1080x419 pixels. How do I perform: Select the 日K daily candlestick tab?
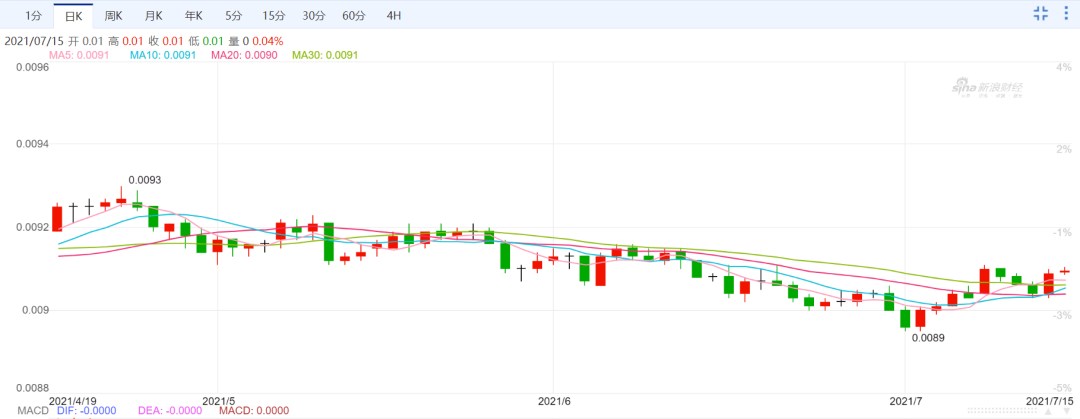tap(73, 14)
